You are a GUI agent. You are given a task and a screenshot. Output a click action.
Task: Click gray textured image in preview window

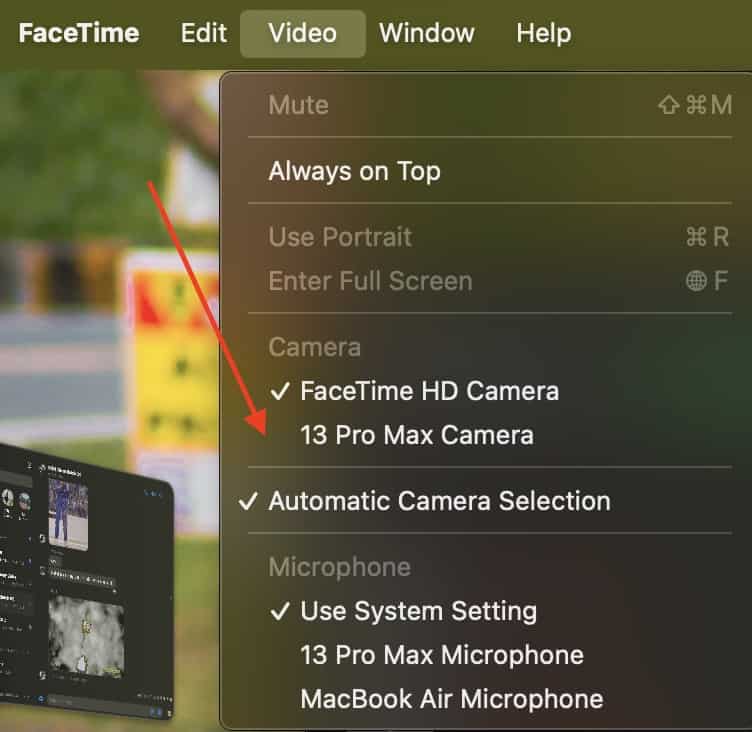(86, 636)
